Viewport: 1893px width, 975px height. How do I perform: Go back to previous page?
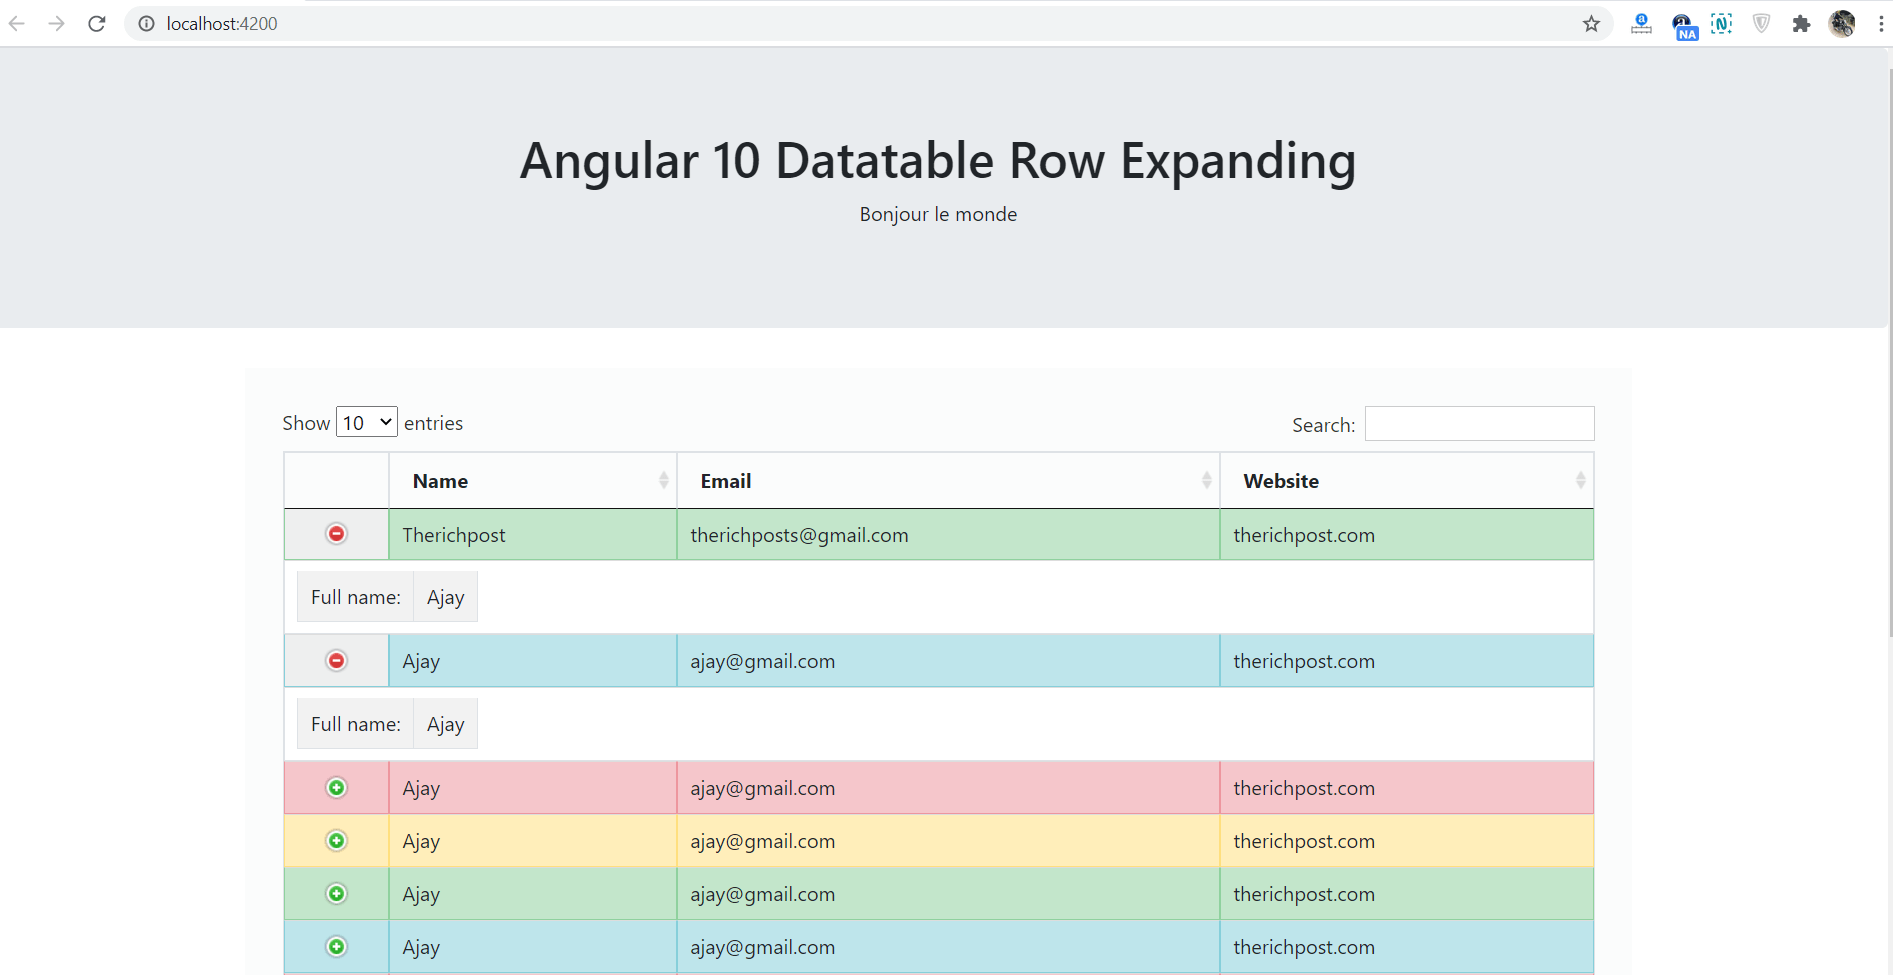17,24
